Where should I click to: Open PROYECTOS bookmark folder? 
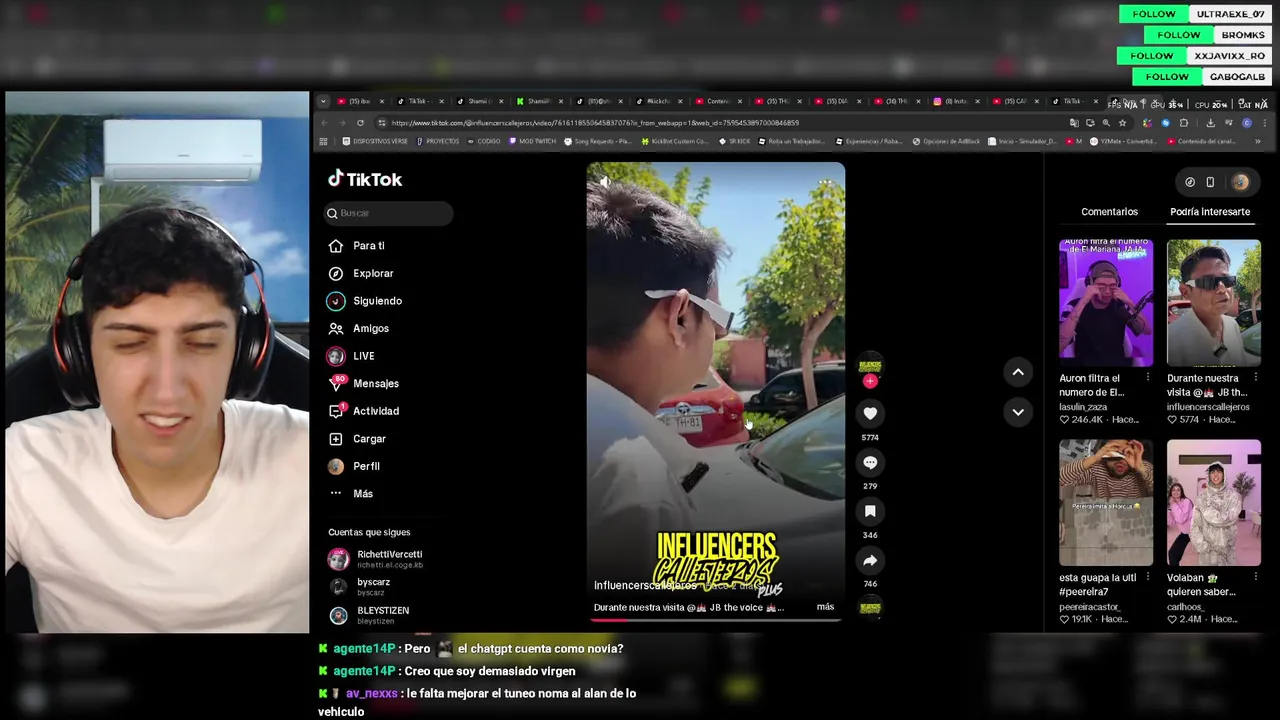(x=438, y=141)
